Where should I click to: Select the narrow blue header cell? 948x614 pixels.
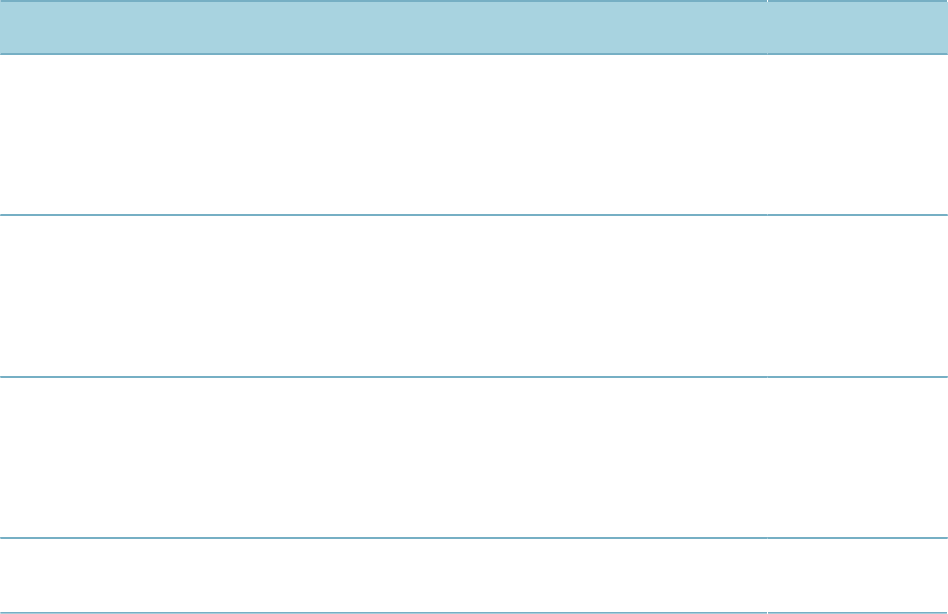[x=858, y=27]
